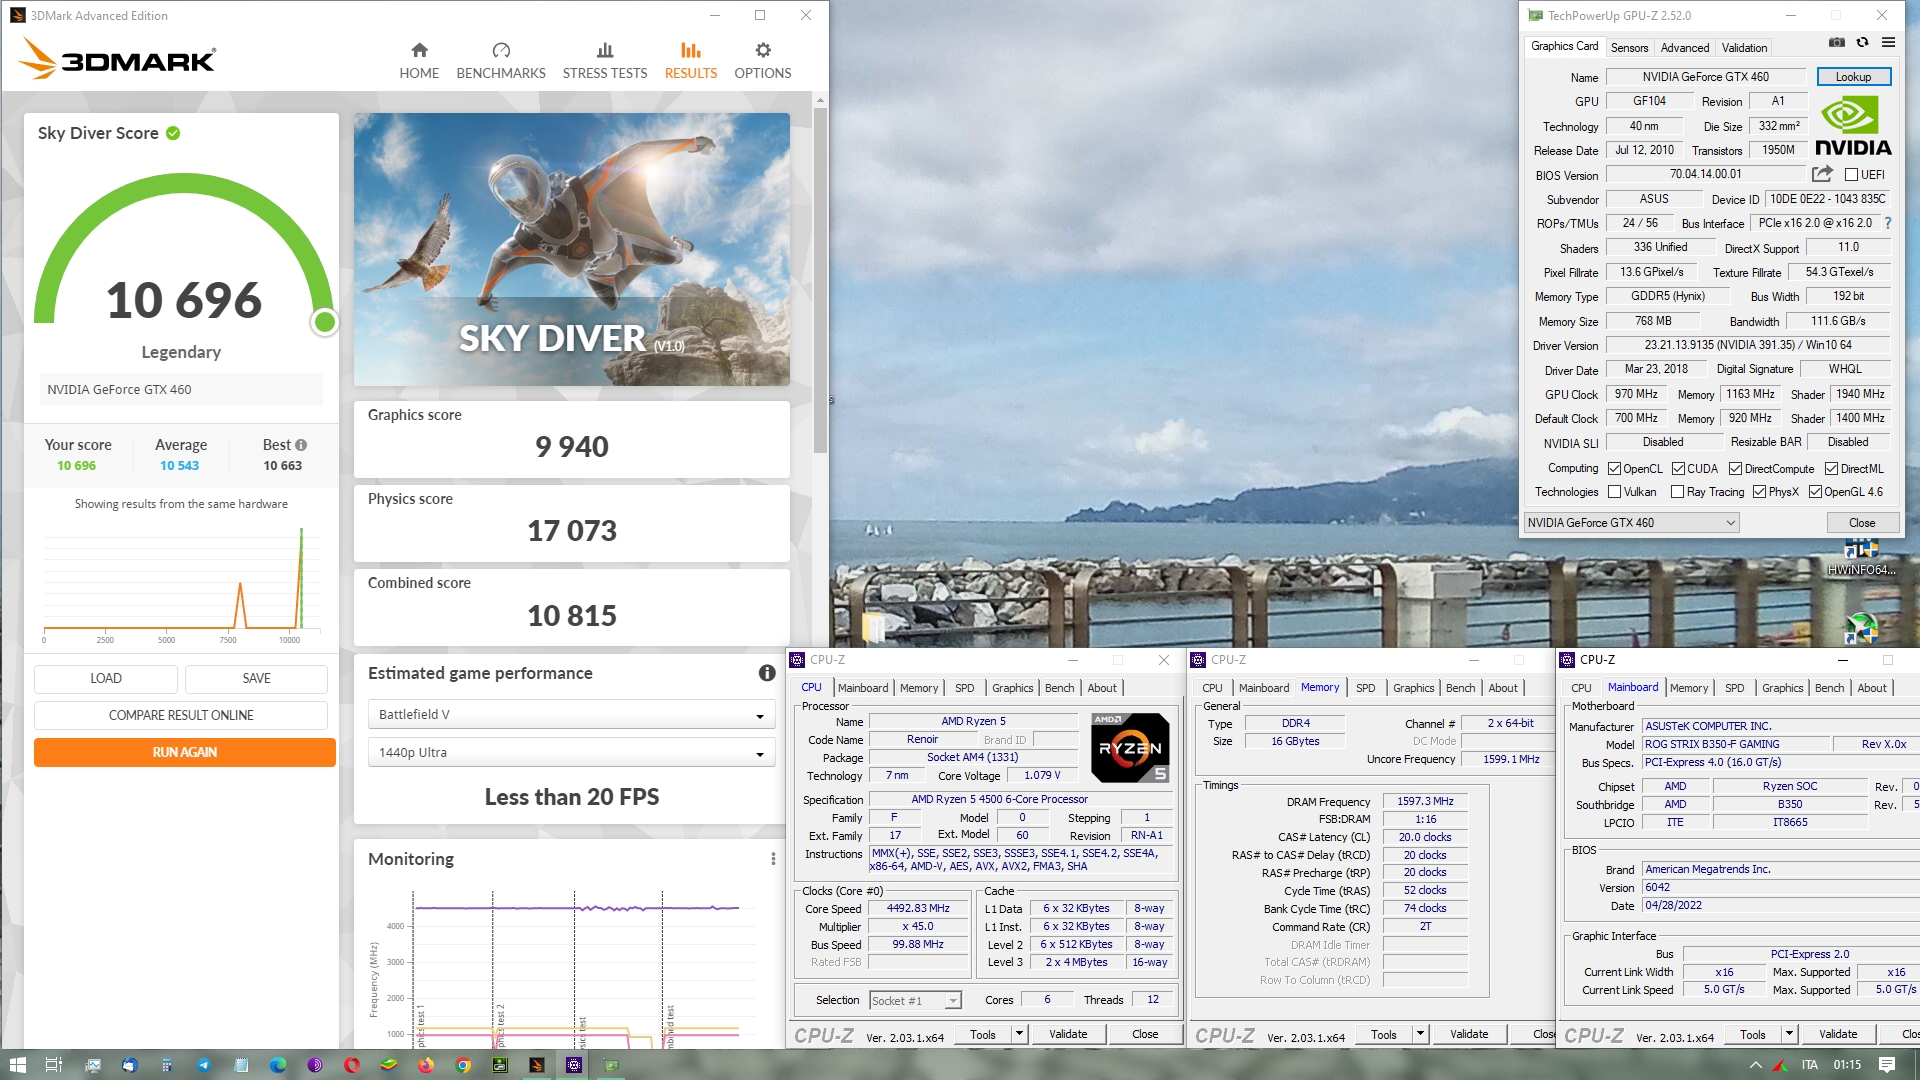Go to STRESS TESTS in 3DMark

[605, 61]
